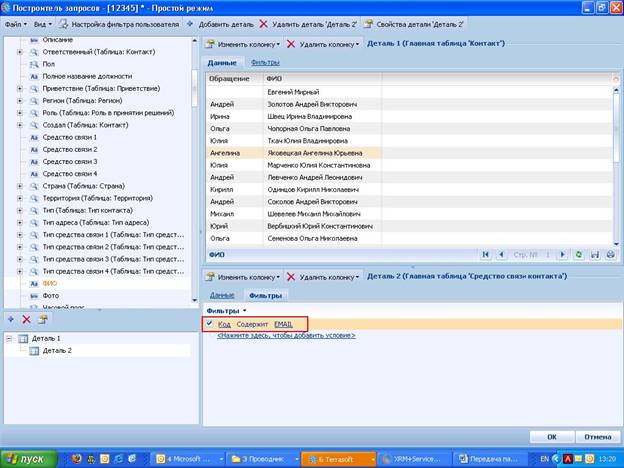
Task: Click the blue plus icon above detail tree
Action: (x=11, y=319)
